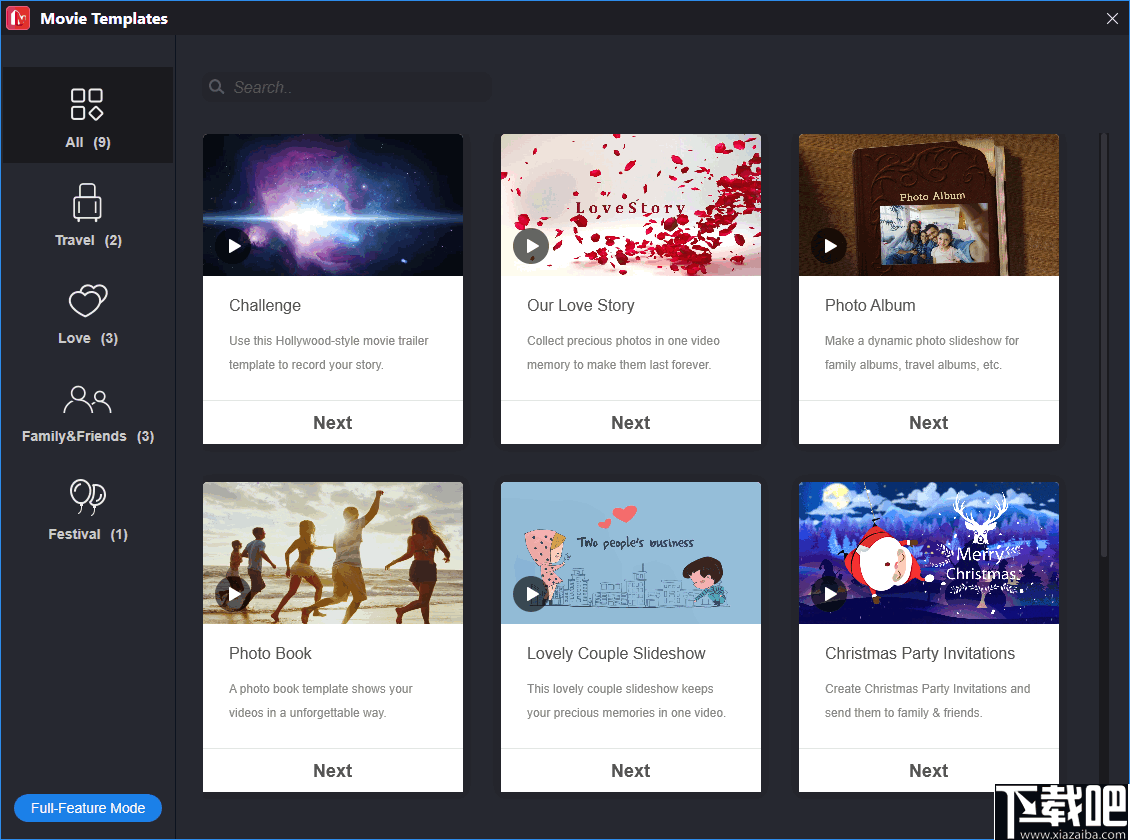Open Full-Feature Mode

pyautogui.click(x=87, y=808)
